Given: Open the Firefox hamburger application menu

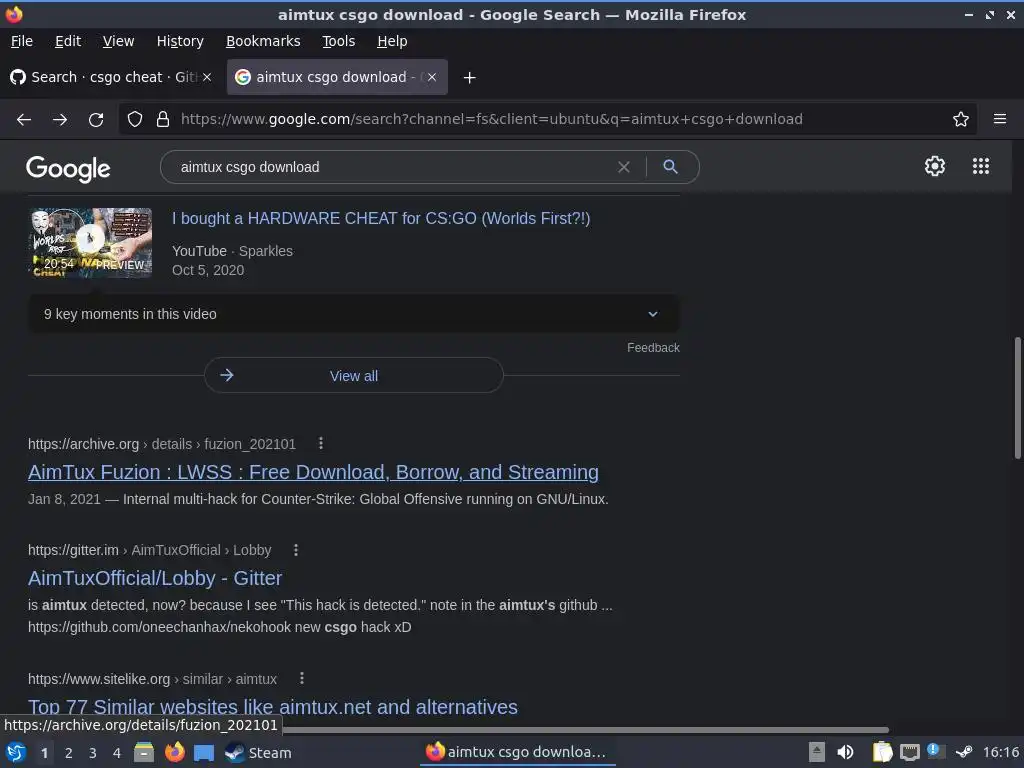Looking at the screenshot, I should [1000, 119].
